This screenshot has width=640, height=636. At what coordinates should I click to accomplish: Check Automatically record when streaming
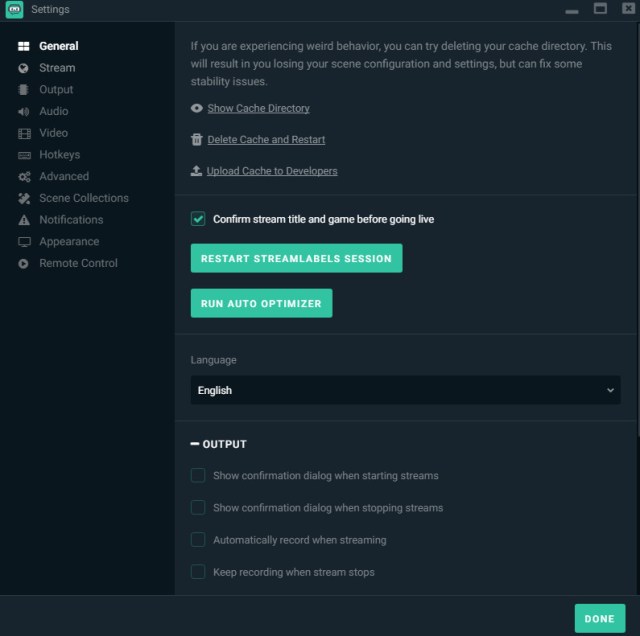[x=198, y=540]
